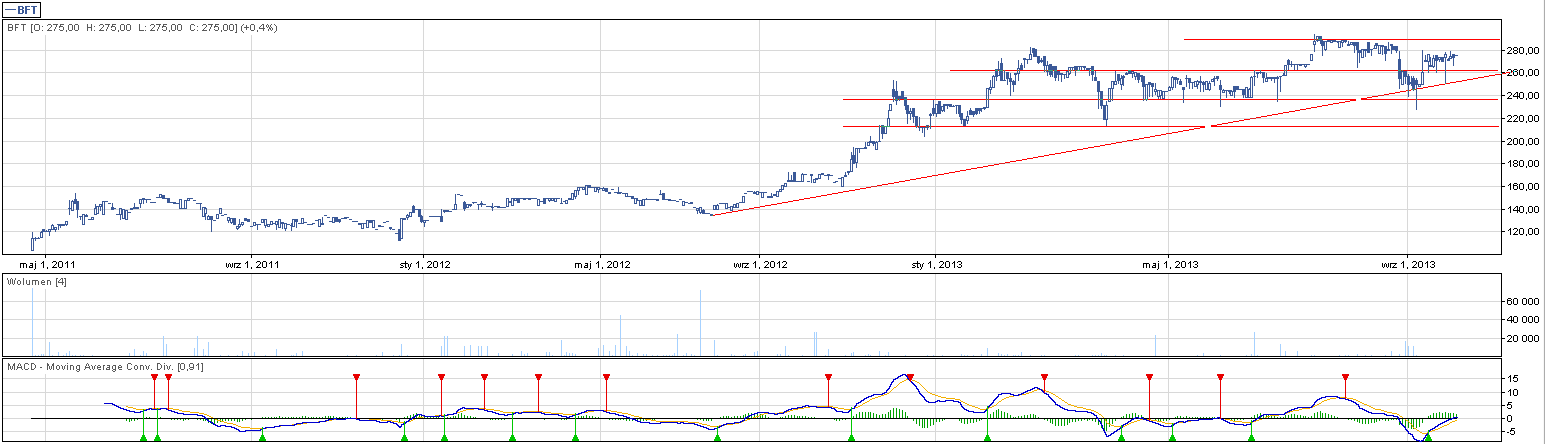Click the 120,00 price axis label

(1524, 232)
